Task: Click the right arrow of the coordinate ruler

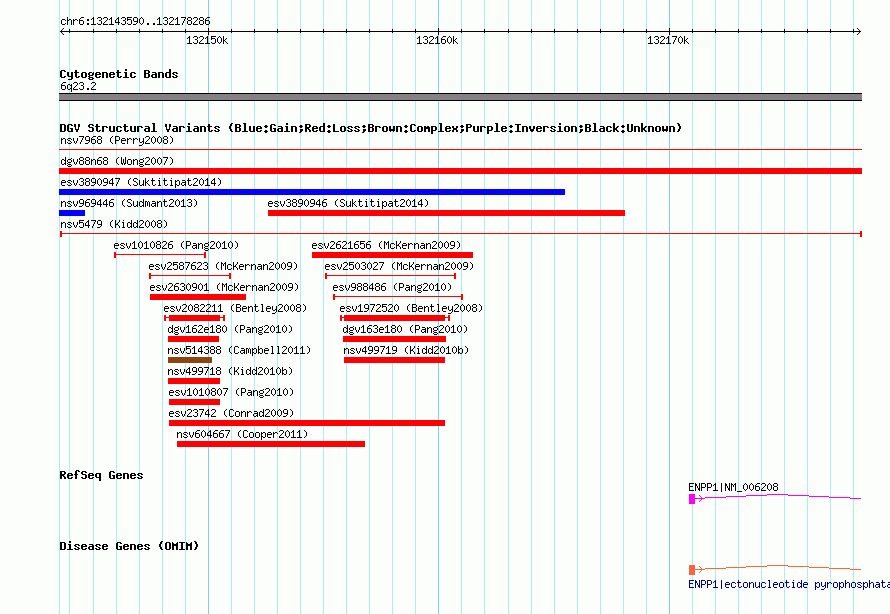Action: 858,31
